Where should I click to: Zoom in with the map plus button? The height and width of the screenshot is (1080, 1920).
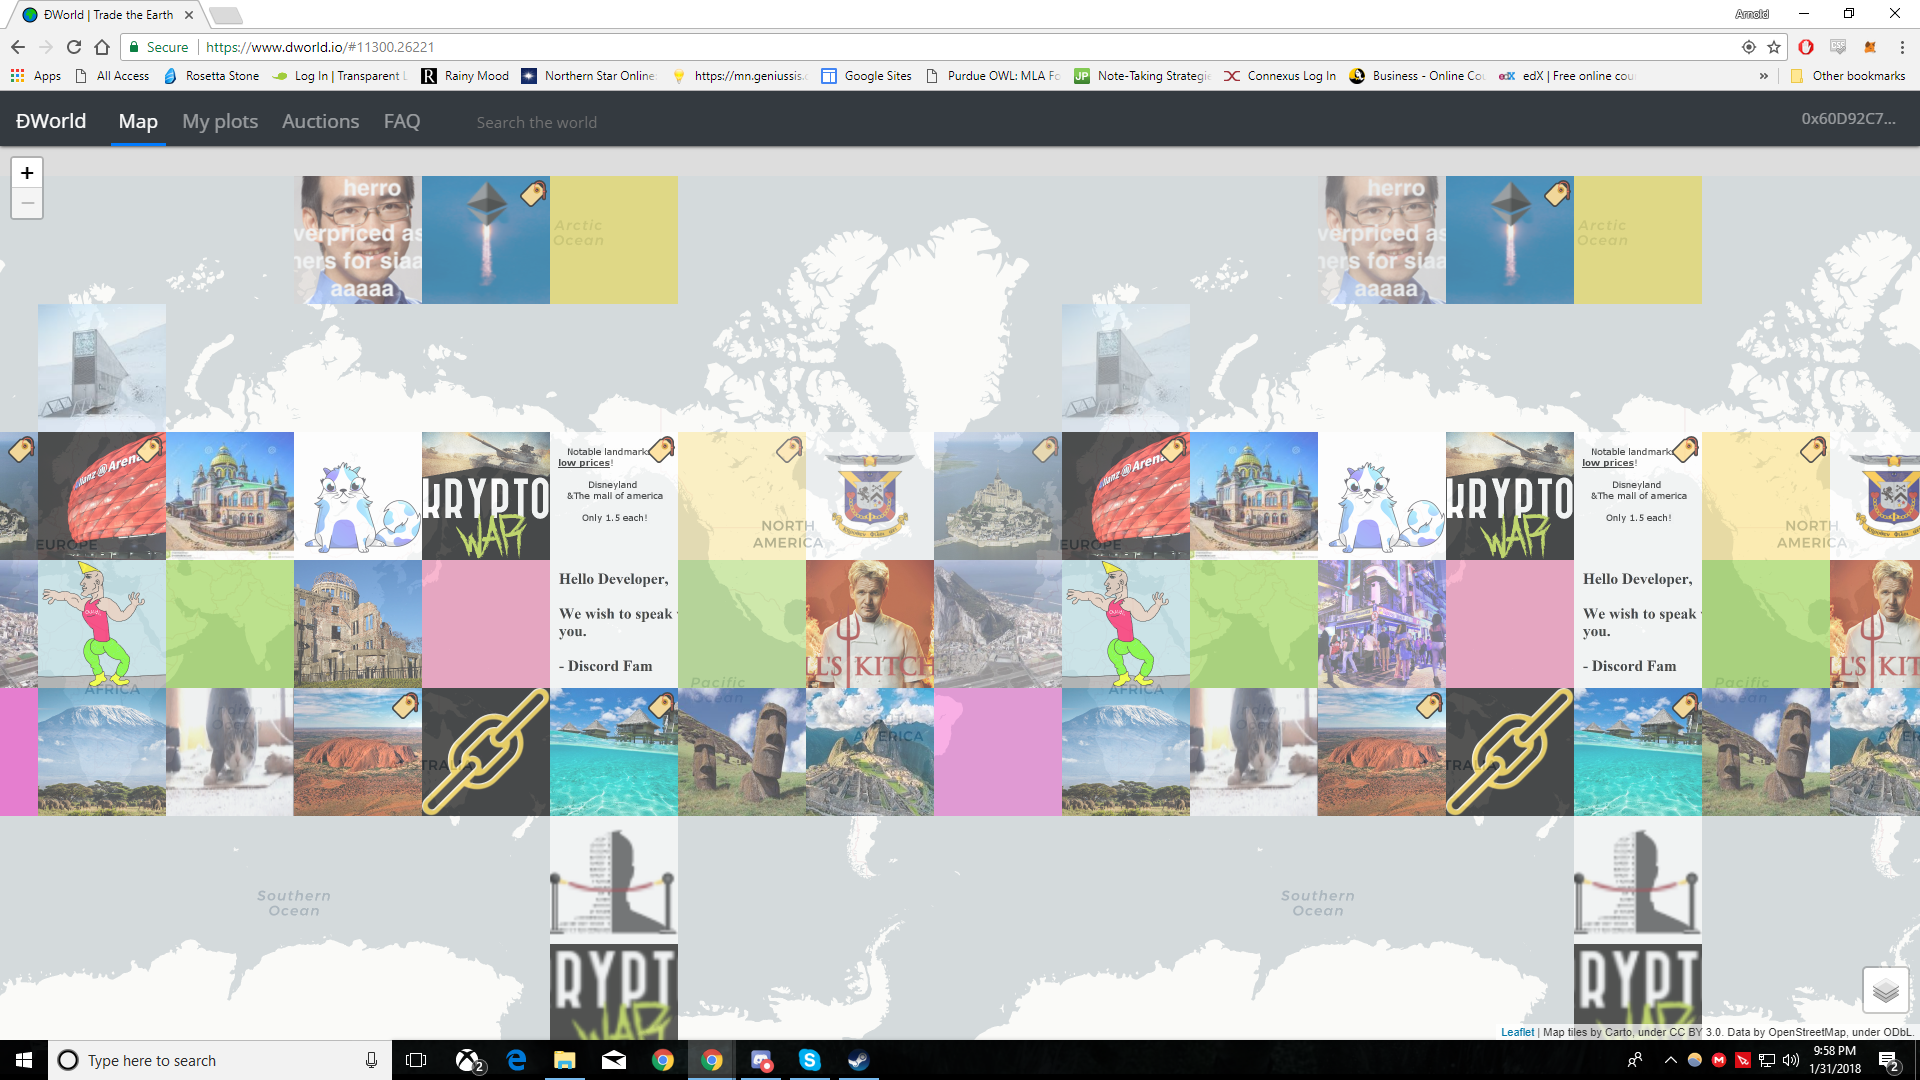[x=27, y=173]
